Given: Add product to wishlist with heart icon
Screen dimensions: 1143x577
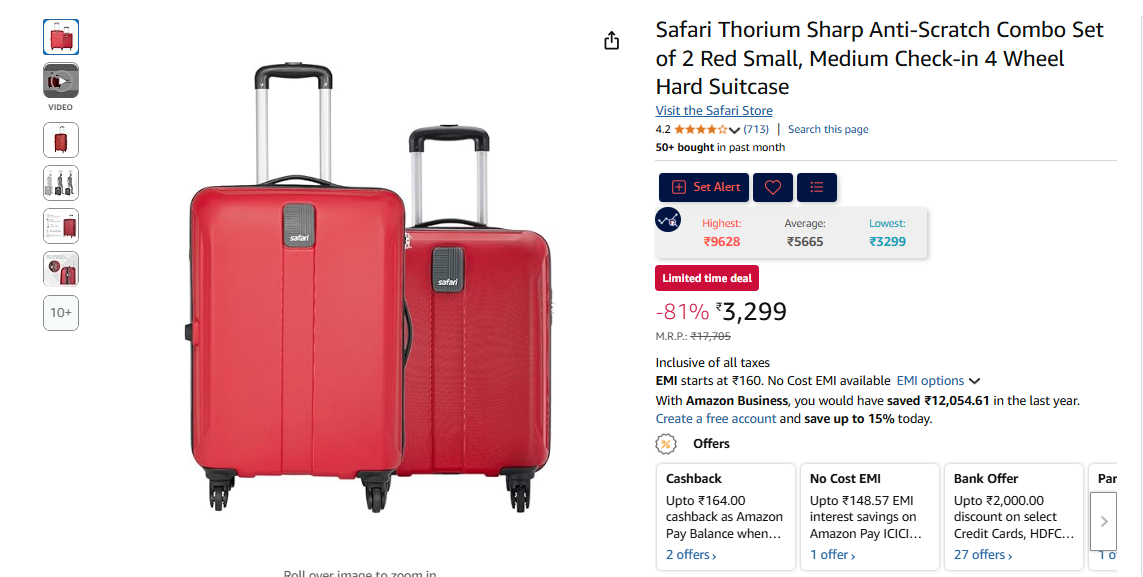Looking at the screenshot, I should (x=773, y=187).
